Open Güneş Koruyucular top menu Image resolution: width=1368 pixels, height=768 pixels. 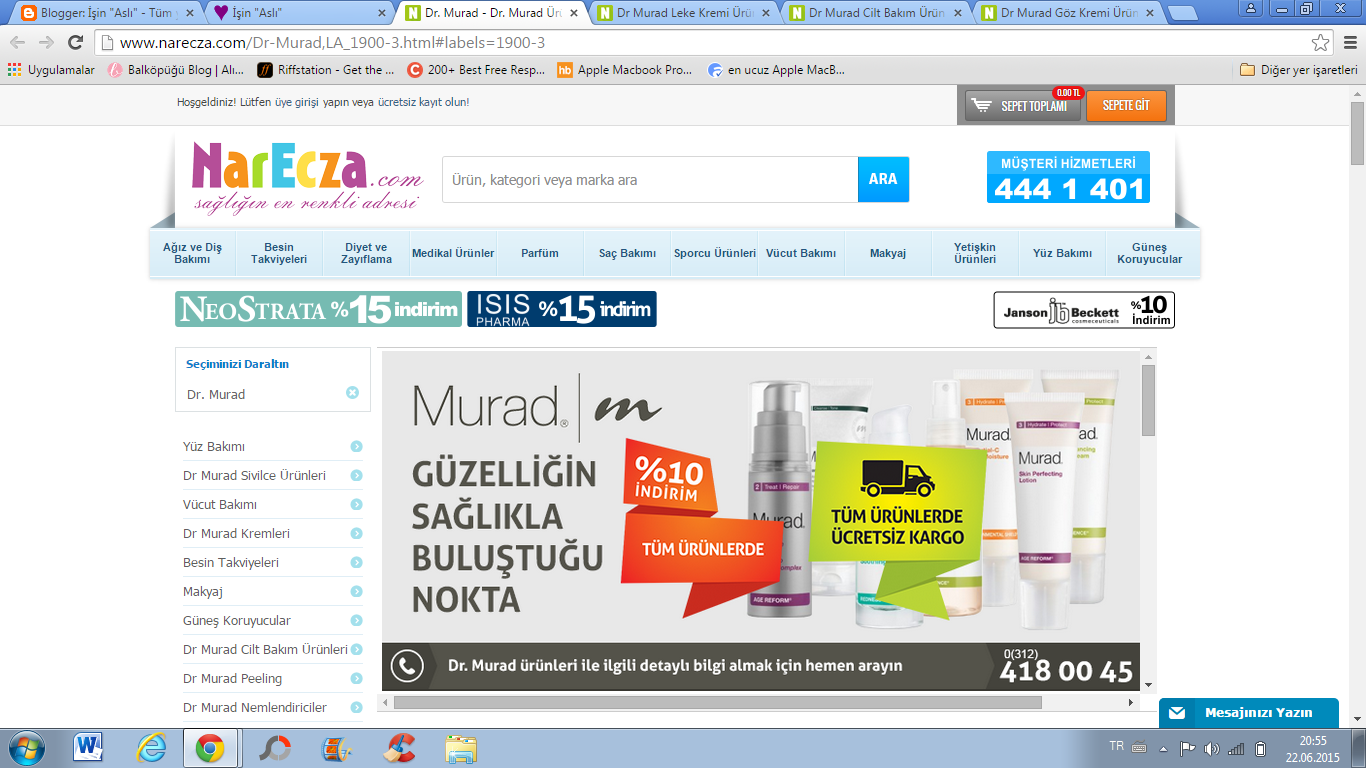tap(1149, 253)
